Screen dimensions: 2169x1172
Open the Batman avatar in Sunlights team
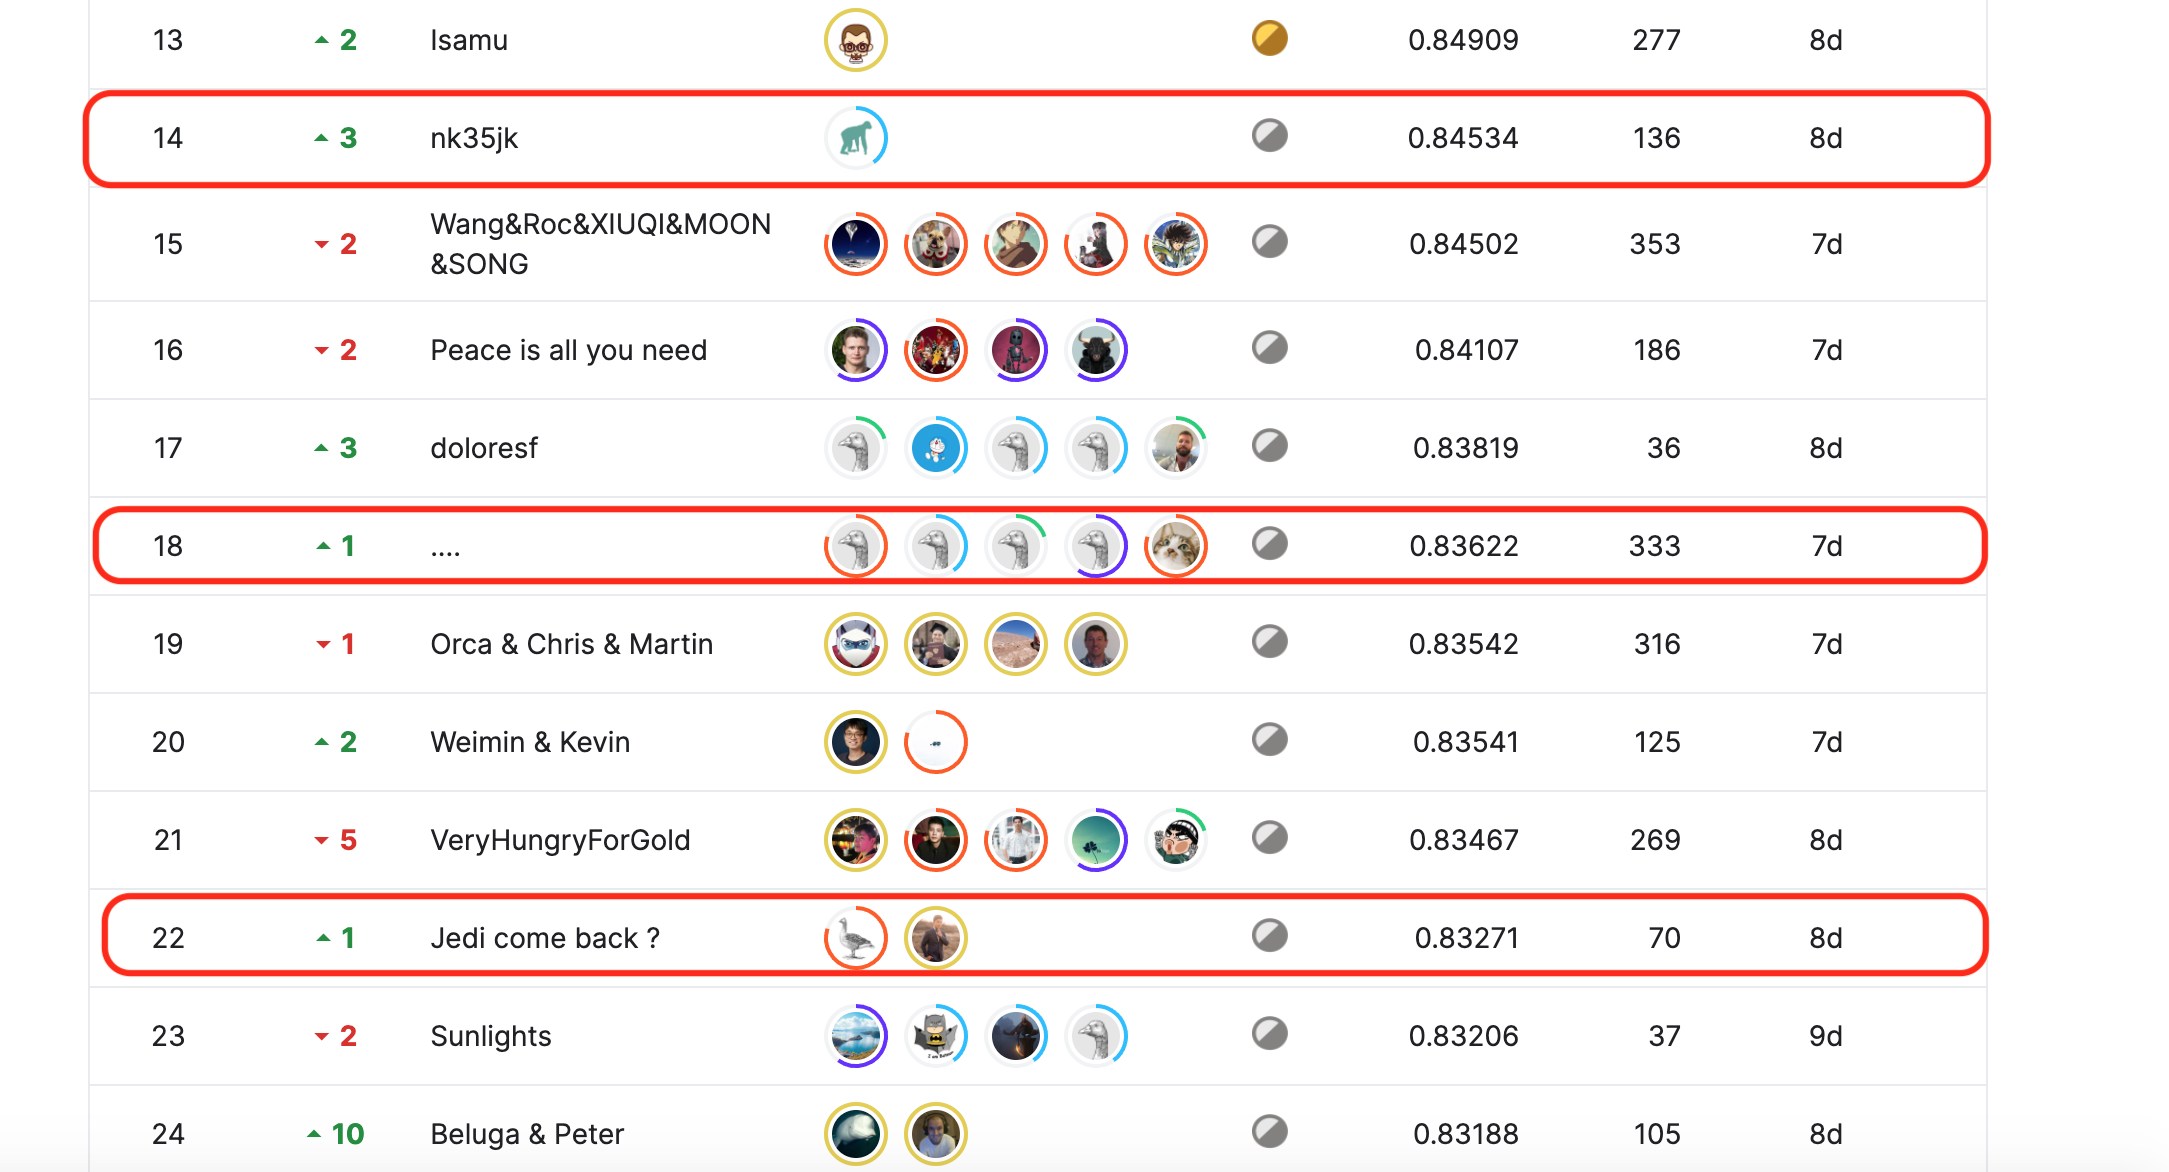936,1036
